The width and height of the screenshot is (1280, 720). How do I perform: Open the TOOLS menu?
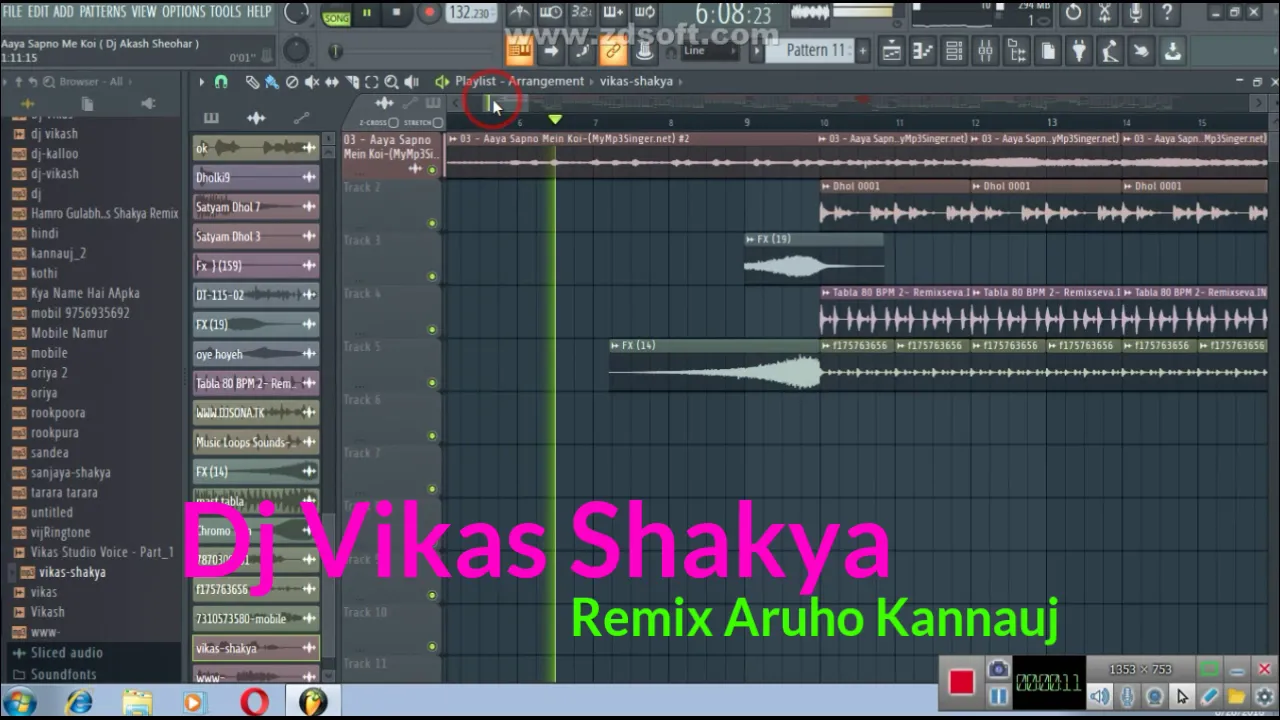tap(225, 11)
